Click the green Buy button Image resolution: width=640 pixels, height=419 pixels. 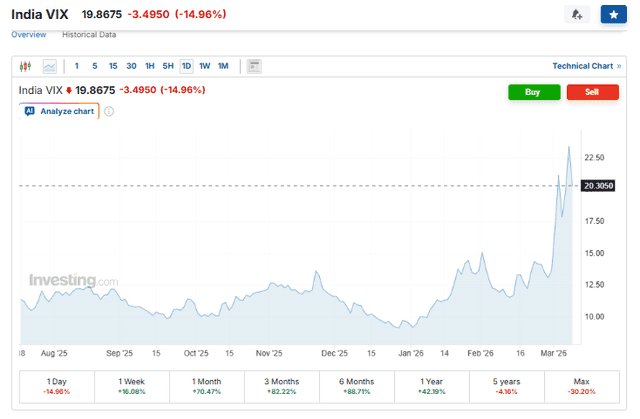click(x=534, y=92)
